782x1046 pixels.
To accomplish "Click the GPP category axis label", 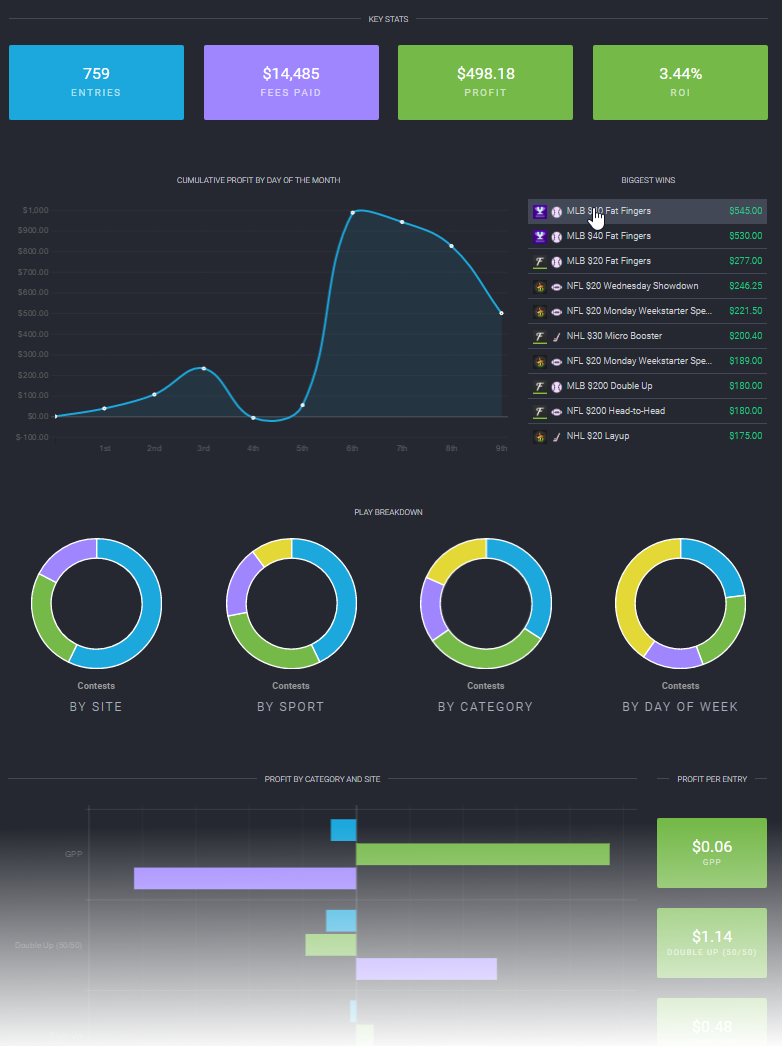I will point(73,854).
